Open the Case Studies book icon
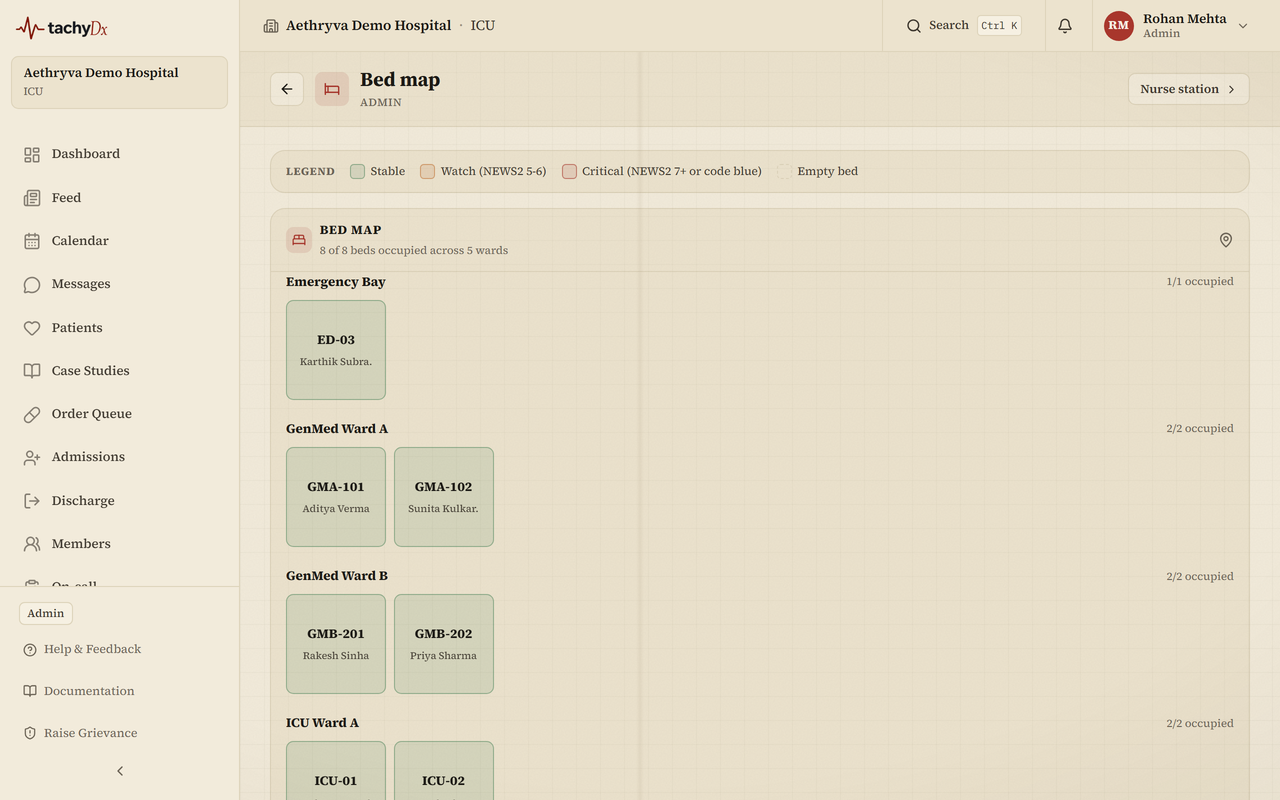1280x800 pixels. click(x=32, y=371)
